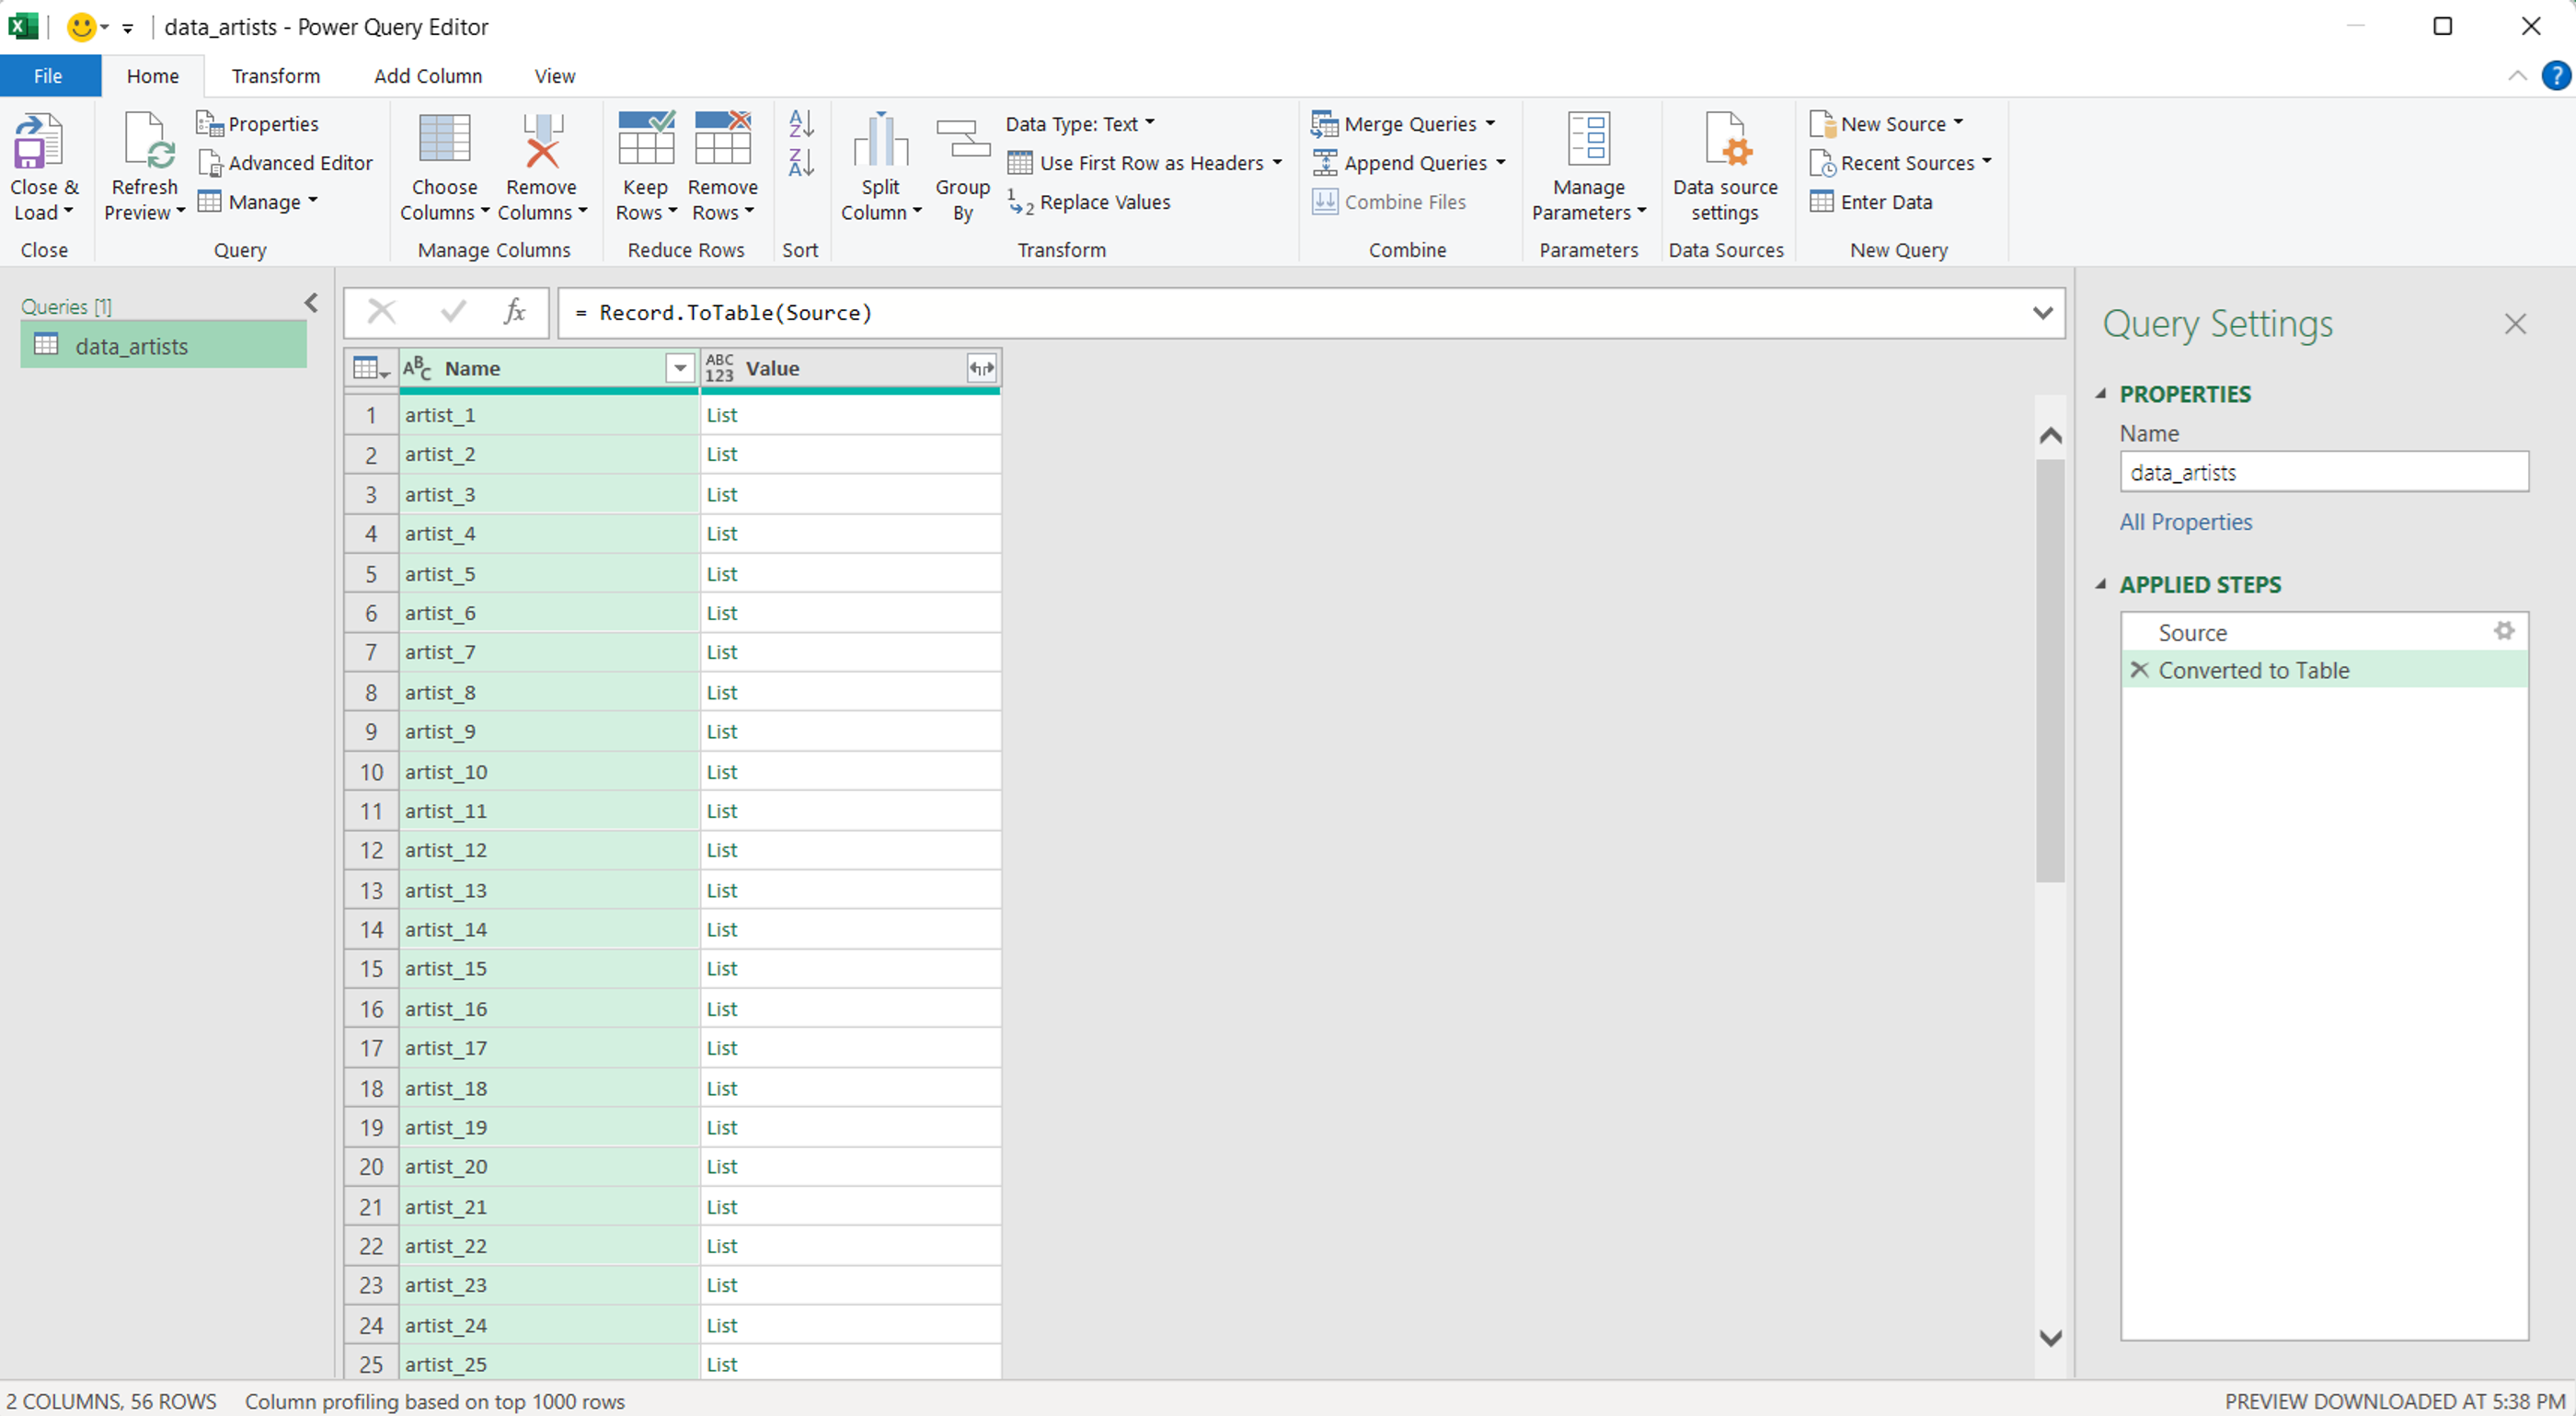The height and width of the screenshot is (1416, 2576).
Task: Click the fx add step icon
Action: 514,312
